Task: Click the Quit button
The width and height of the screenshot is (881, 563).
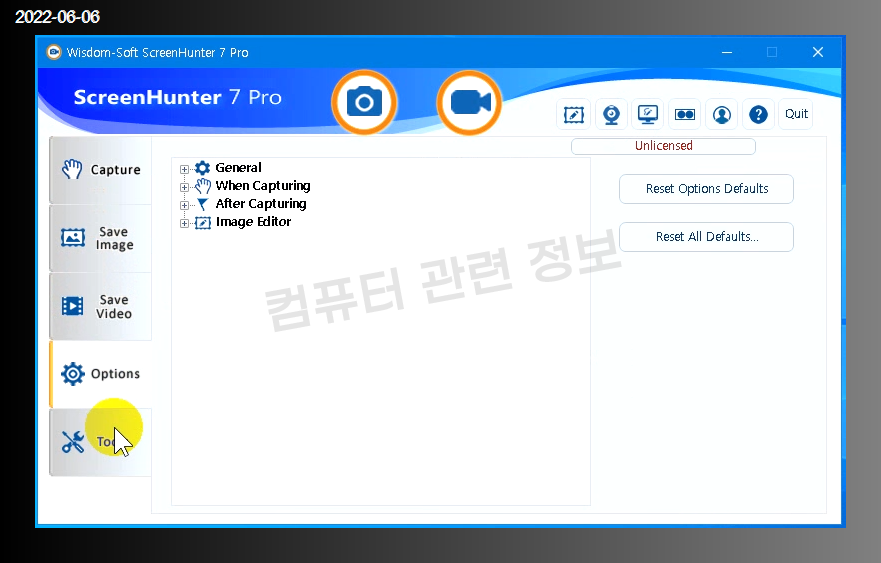Action: click(x=796, y=114)
